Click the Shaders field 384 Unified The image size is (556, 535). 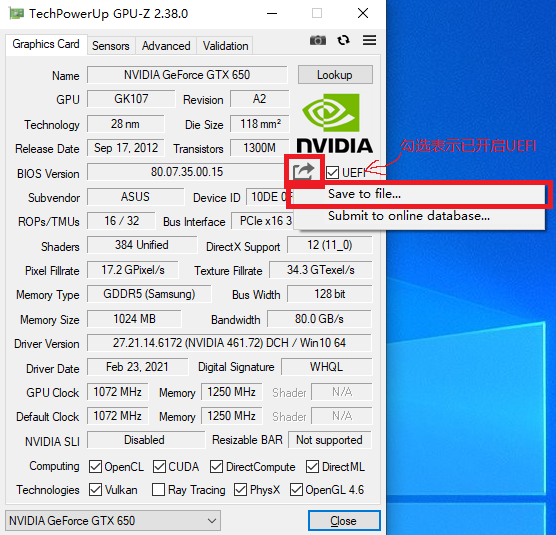[142, 245]
